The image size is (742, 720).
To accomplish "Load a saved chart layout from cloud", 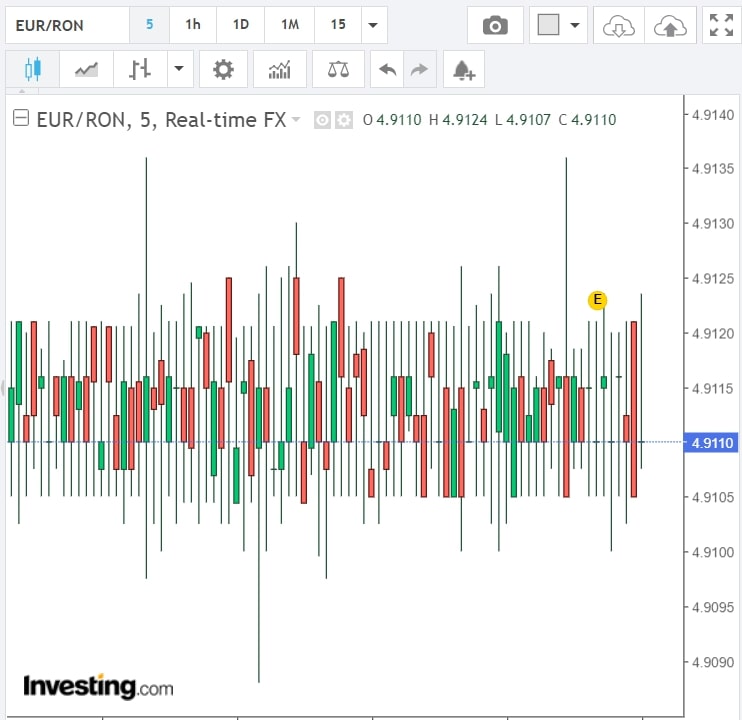I will point(618,26).
